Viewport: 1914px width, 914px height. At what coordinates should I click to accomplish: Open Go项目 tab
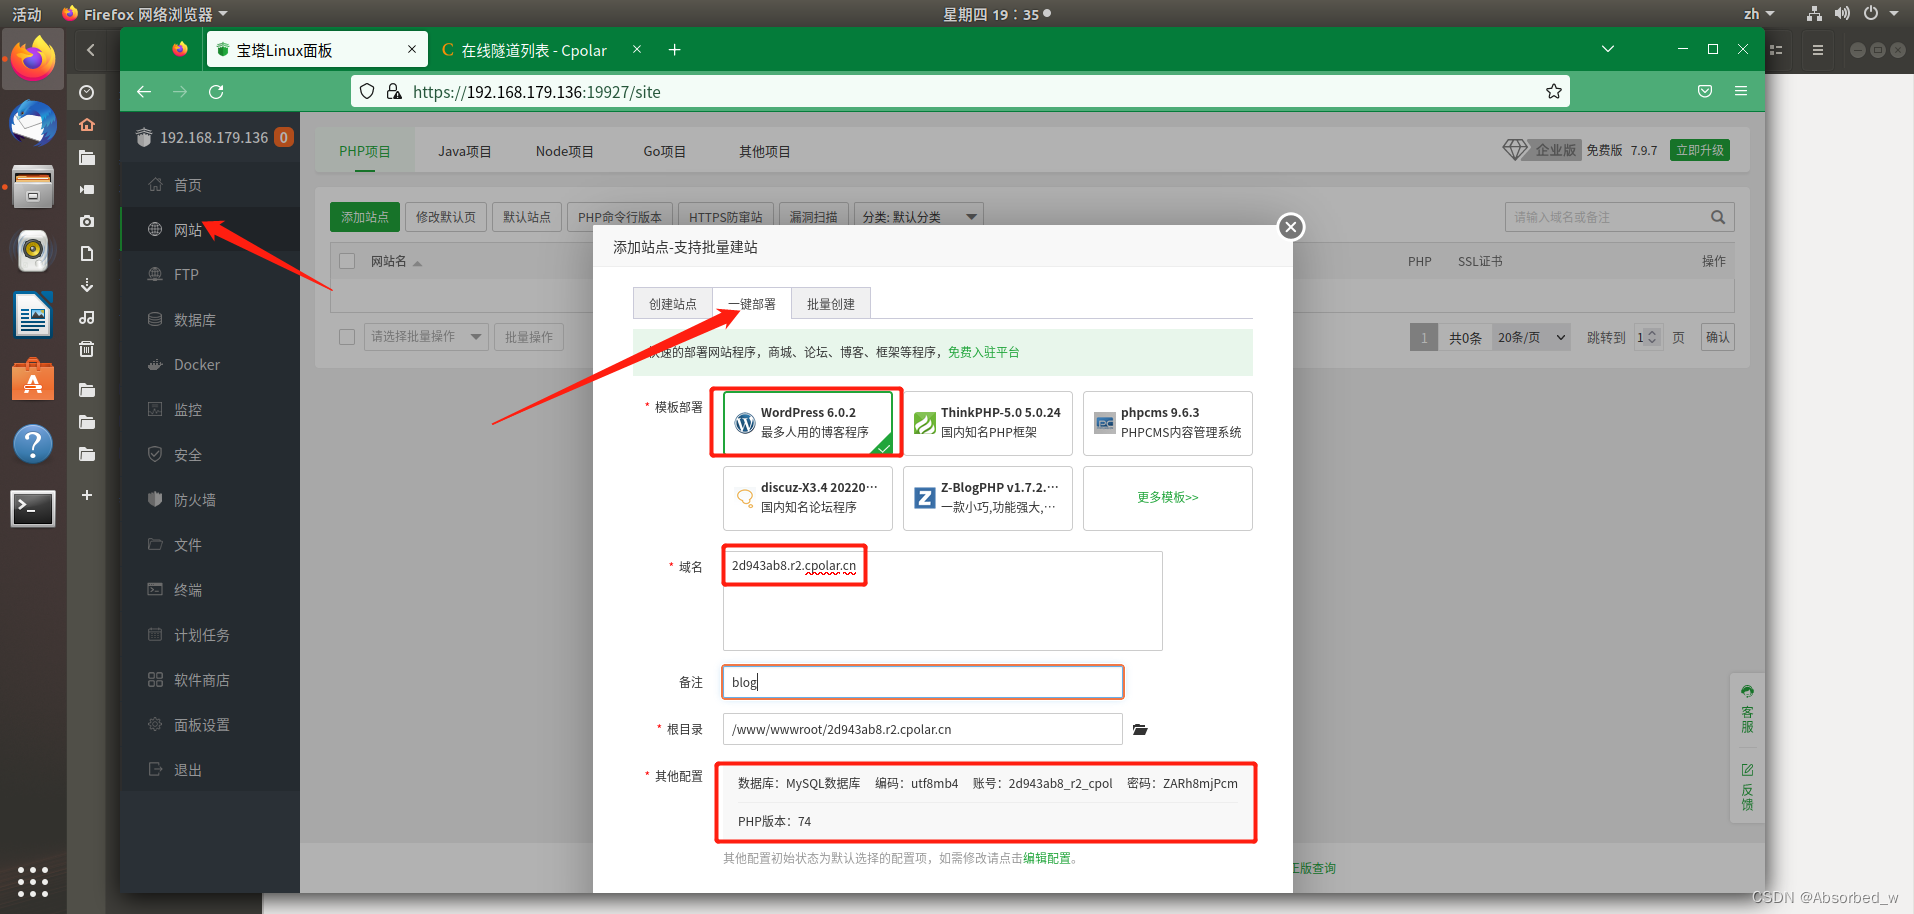665,152
